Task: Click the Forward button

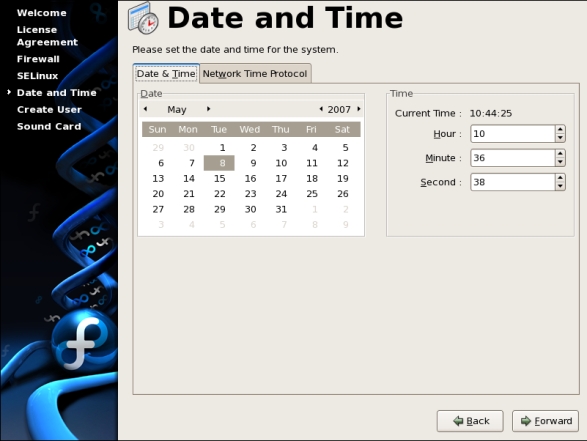Action: click(545, 421)
